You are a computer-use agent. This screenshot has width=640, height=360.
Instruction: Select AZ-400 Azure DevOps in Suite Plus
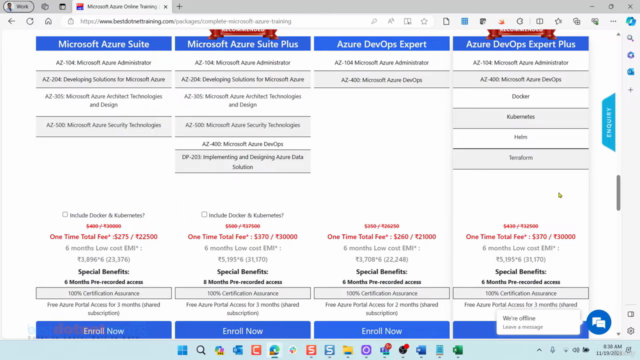[x=242, y=144]
